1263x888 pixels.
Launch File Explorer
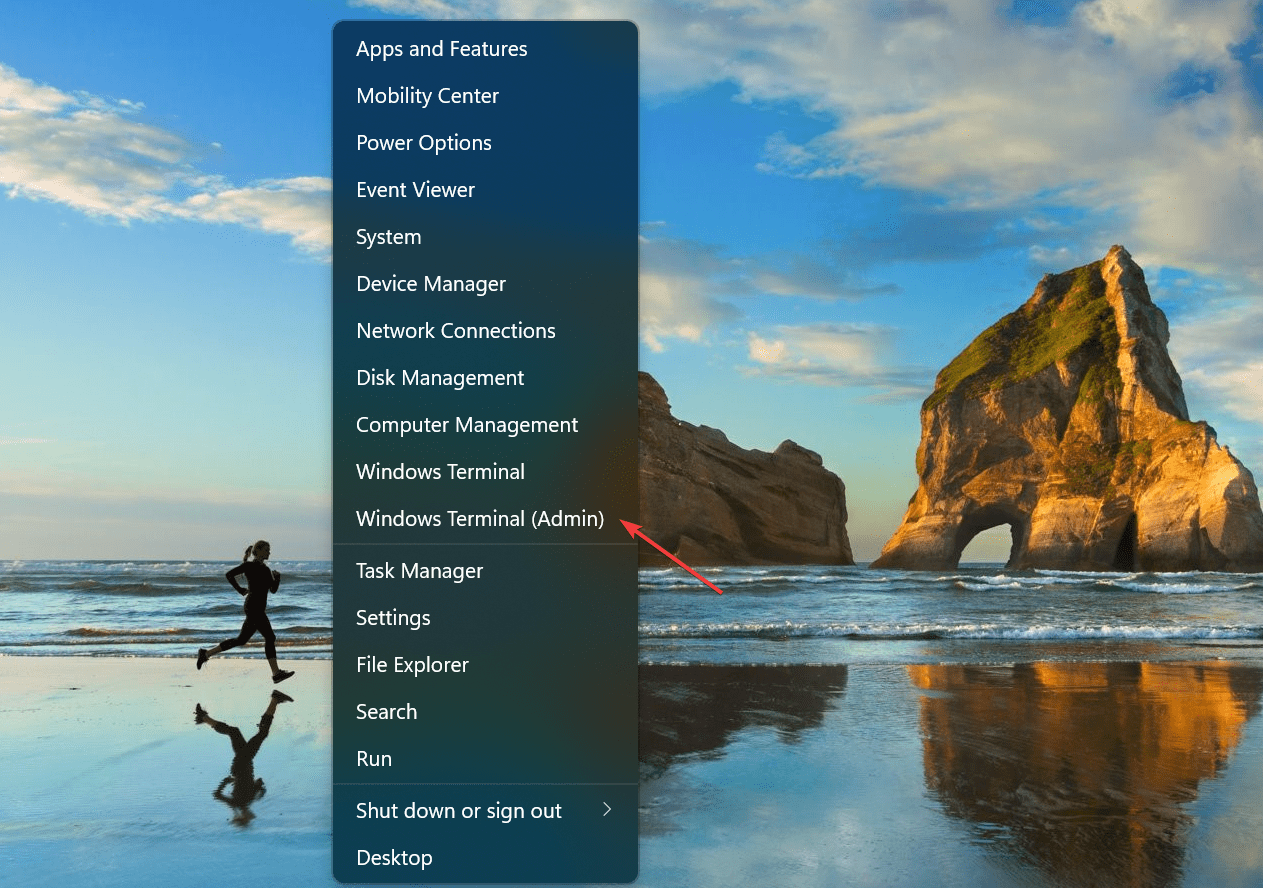click(485, 665)
